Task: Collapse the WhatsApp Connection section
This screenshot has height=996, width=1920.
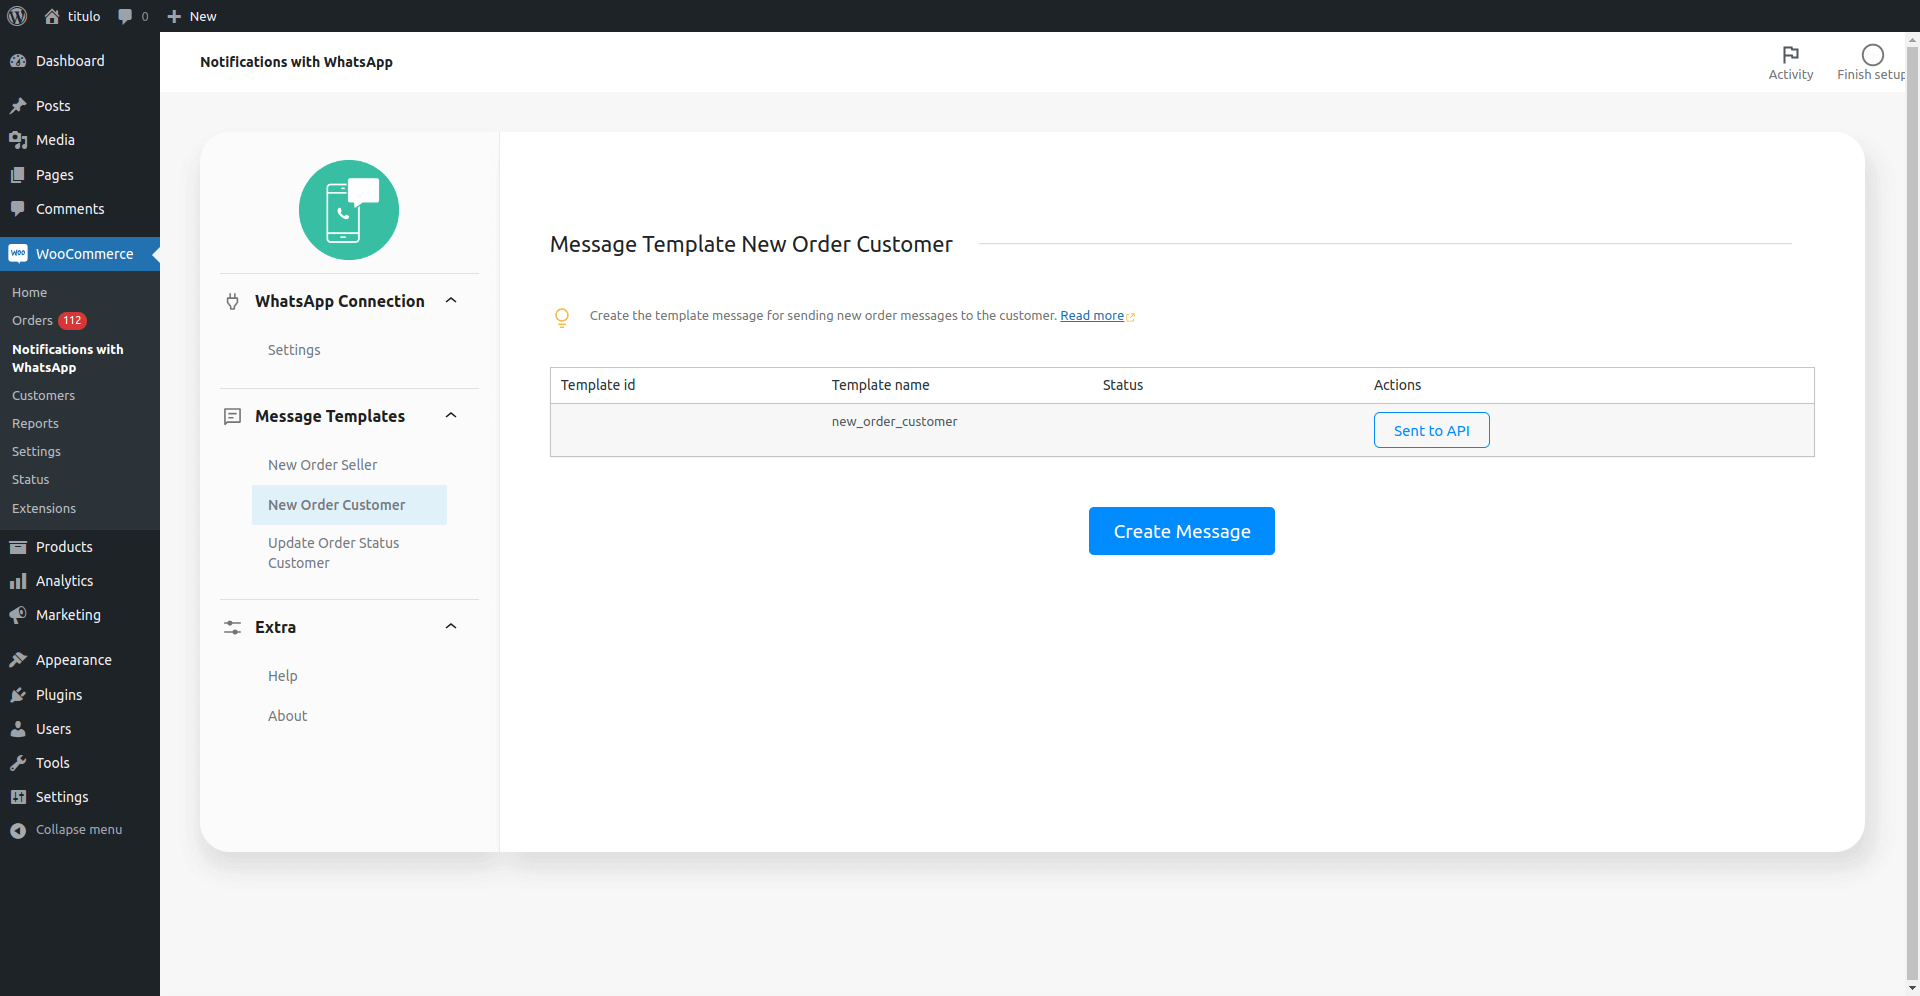Action: 451,300
